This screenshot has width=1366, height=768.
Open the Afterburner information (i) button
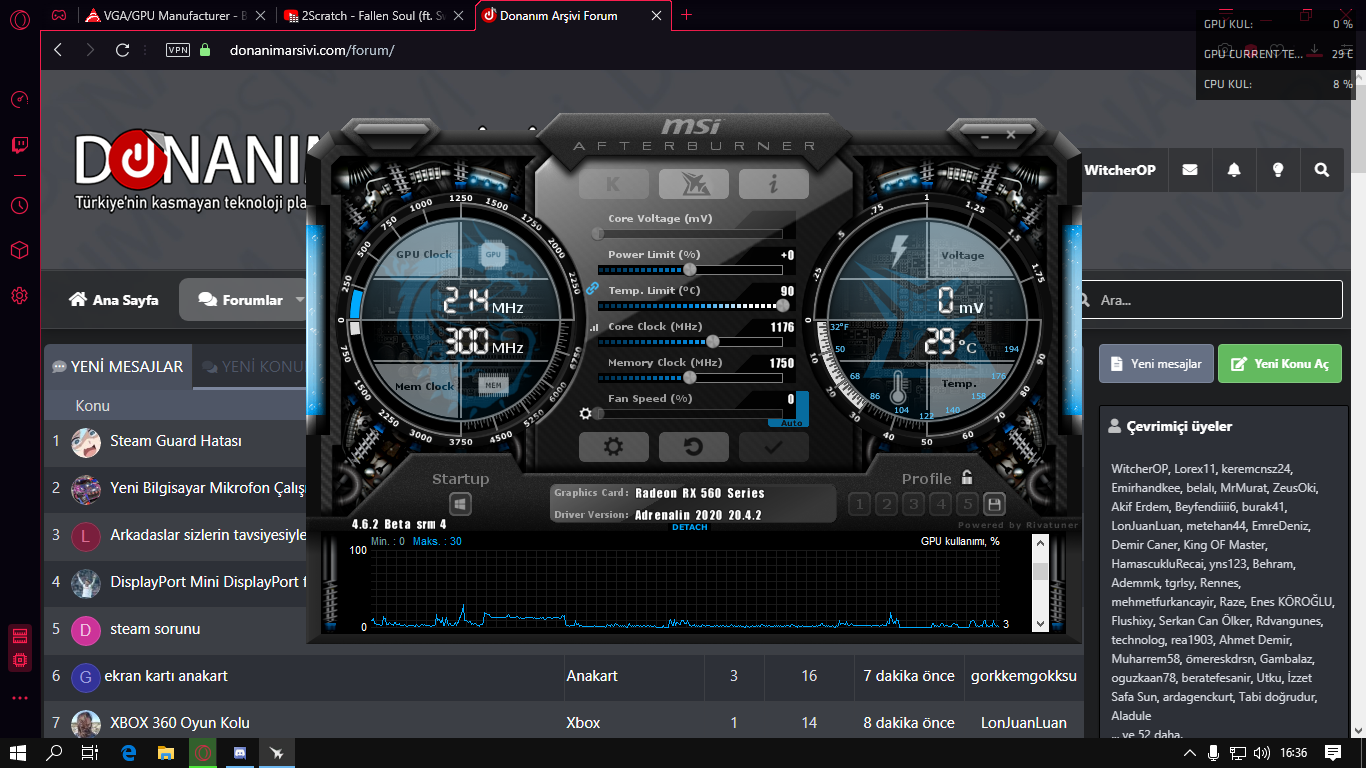[773, 184]
